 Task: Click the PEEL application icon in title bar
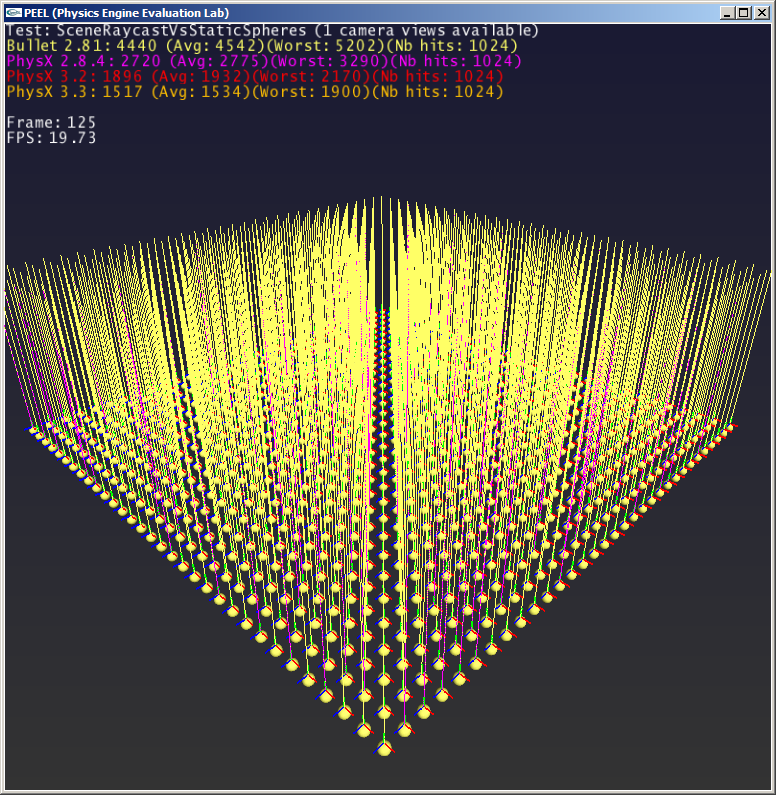14,13
